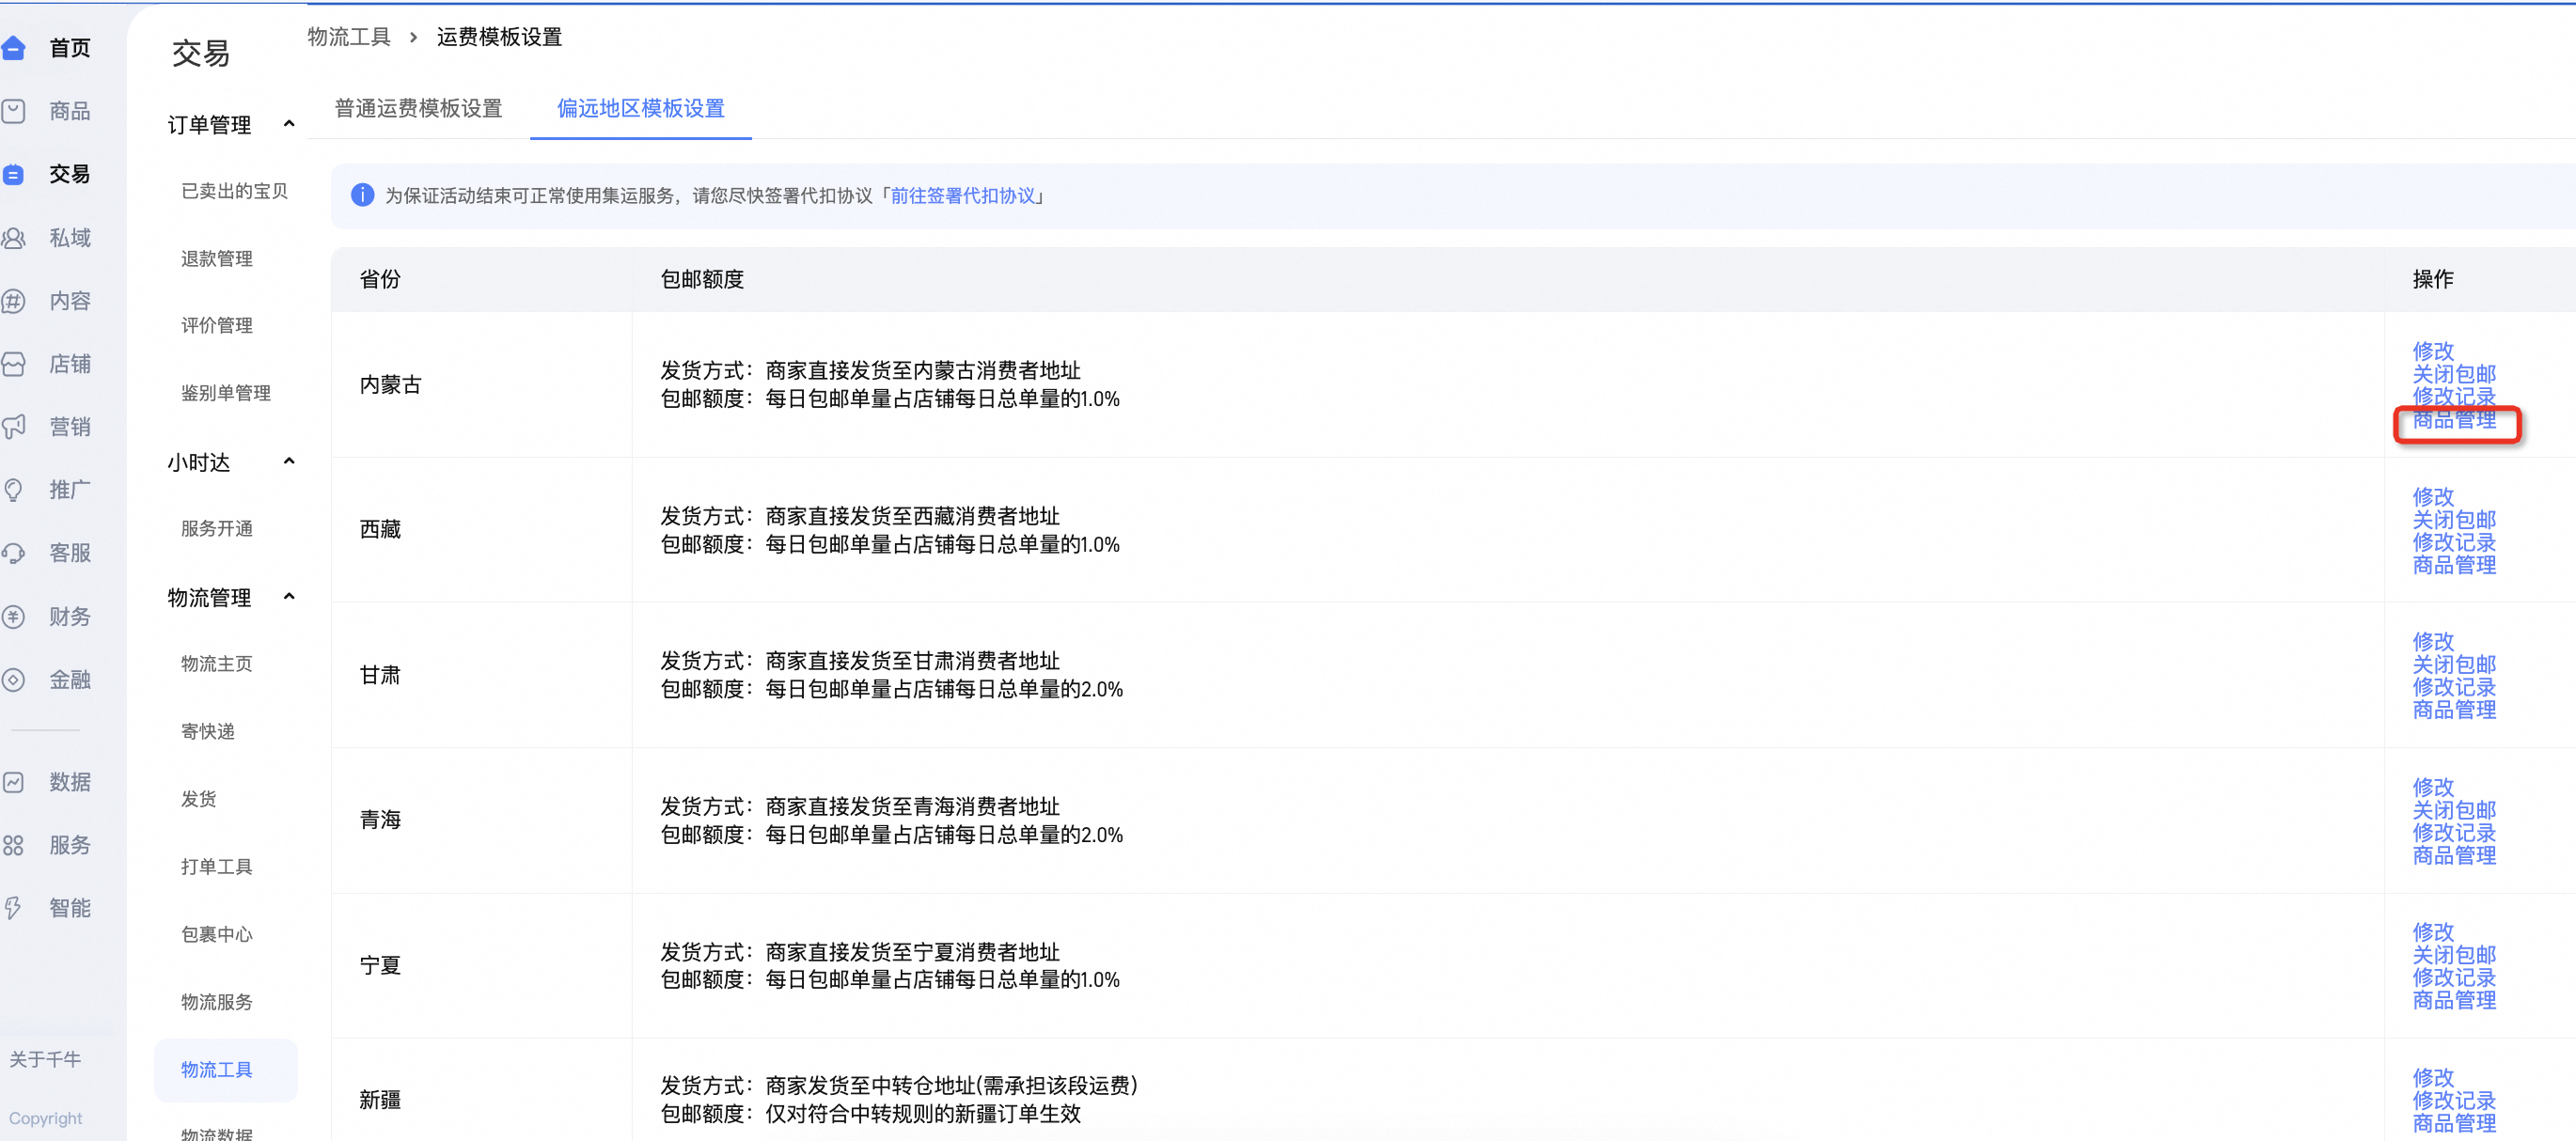Select the highlighted 物流工具 menu item
This screenshot has width=2576, height=1141.
(226, 1070)
